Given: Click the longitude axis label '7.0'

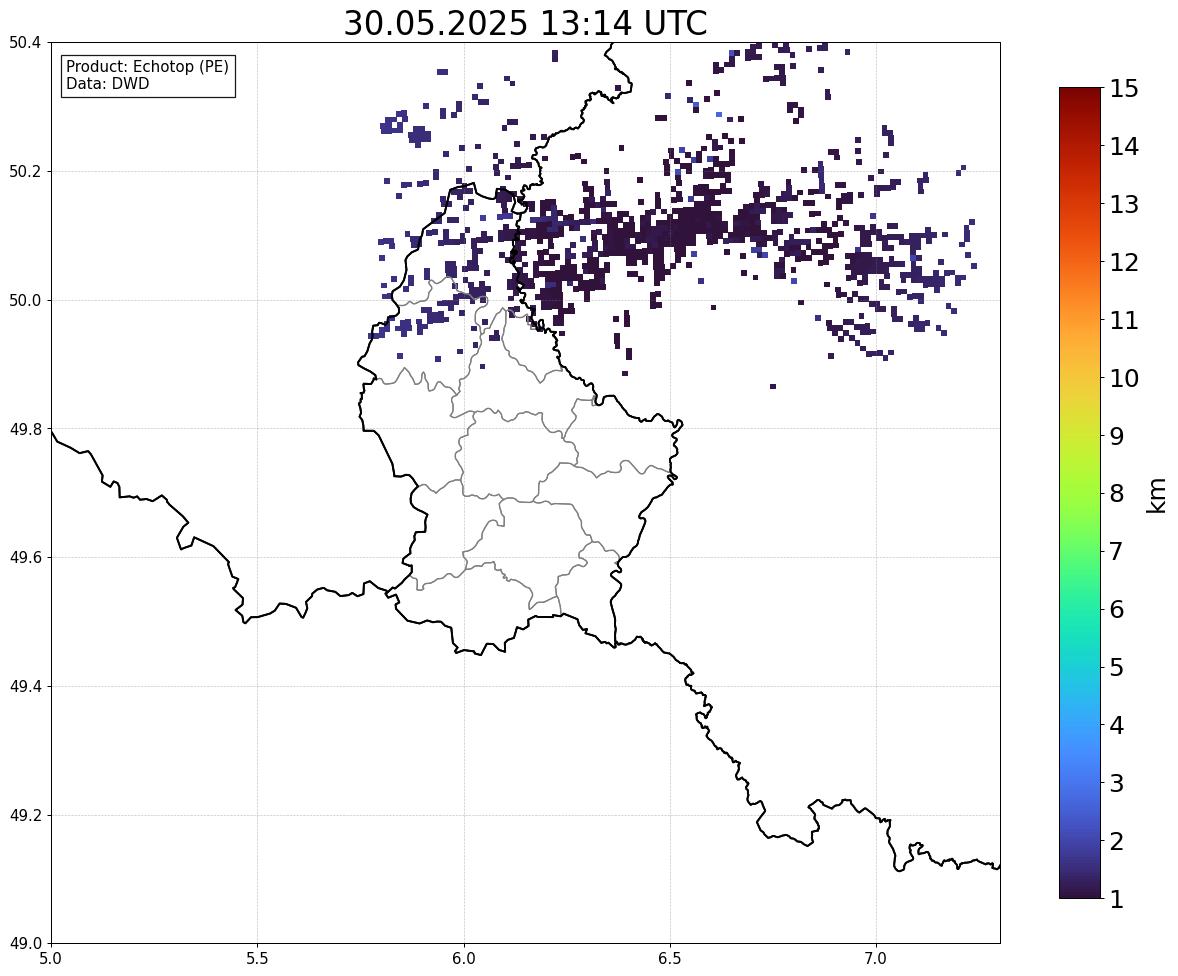Looking at the screenshot, I should tap(877, 959).
